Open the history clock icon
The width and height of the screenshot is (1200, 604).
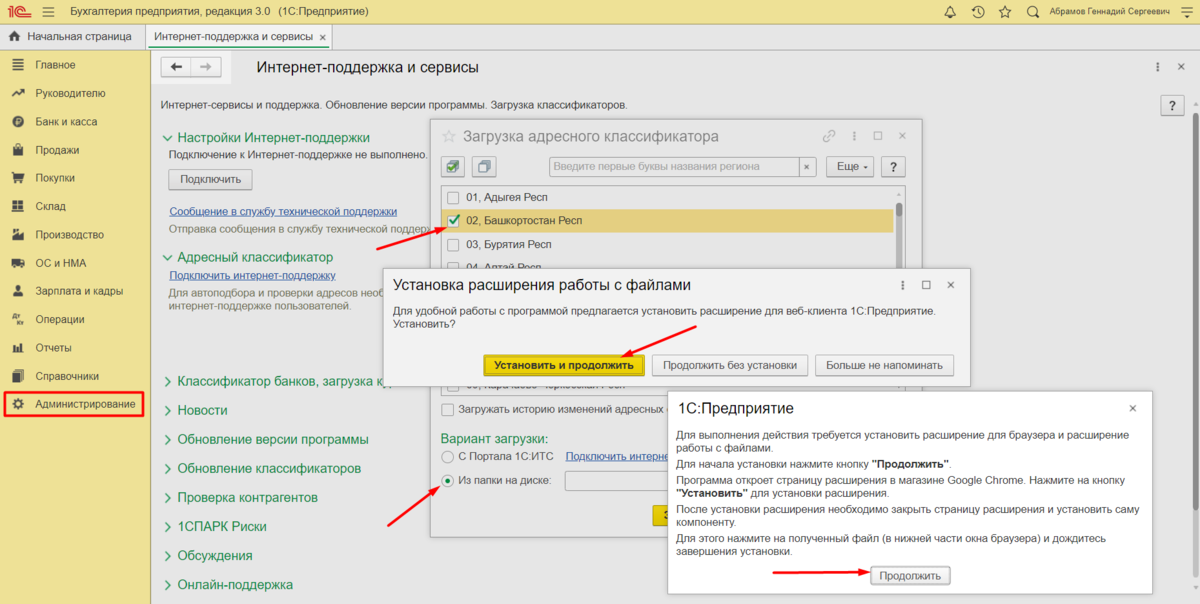click(x=977, y=12)
